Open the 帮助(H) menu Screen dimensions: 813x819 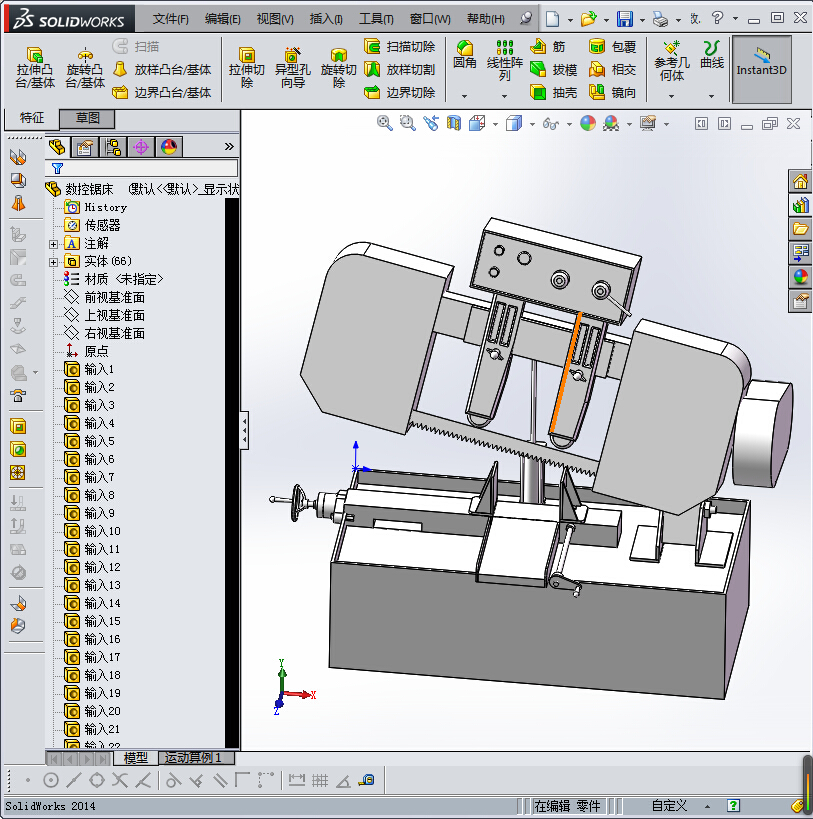486,19
